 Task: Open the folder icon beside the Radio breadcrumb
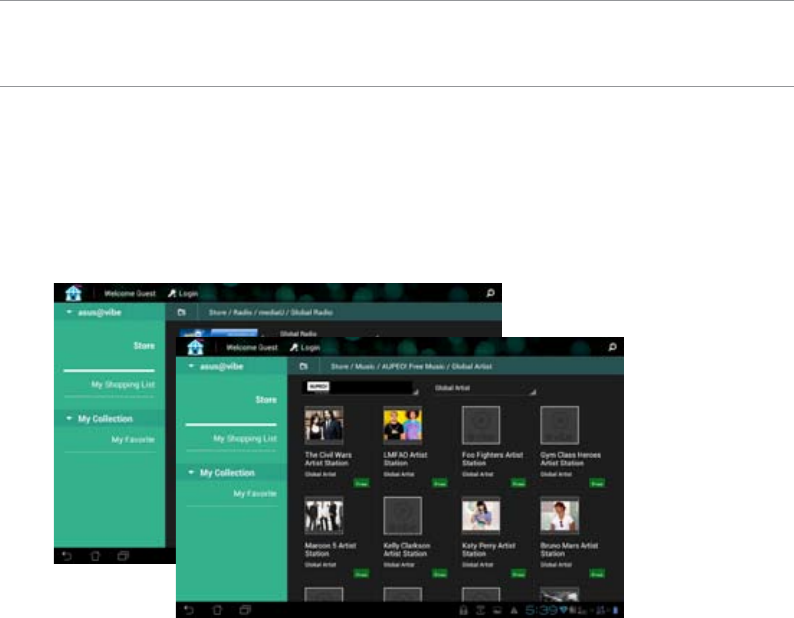pos(181,313)
